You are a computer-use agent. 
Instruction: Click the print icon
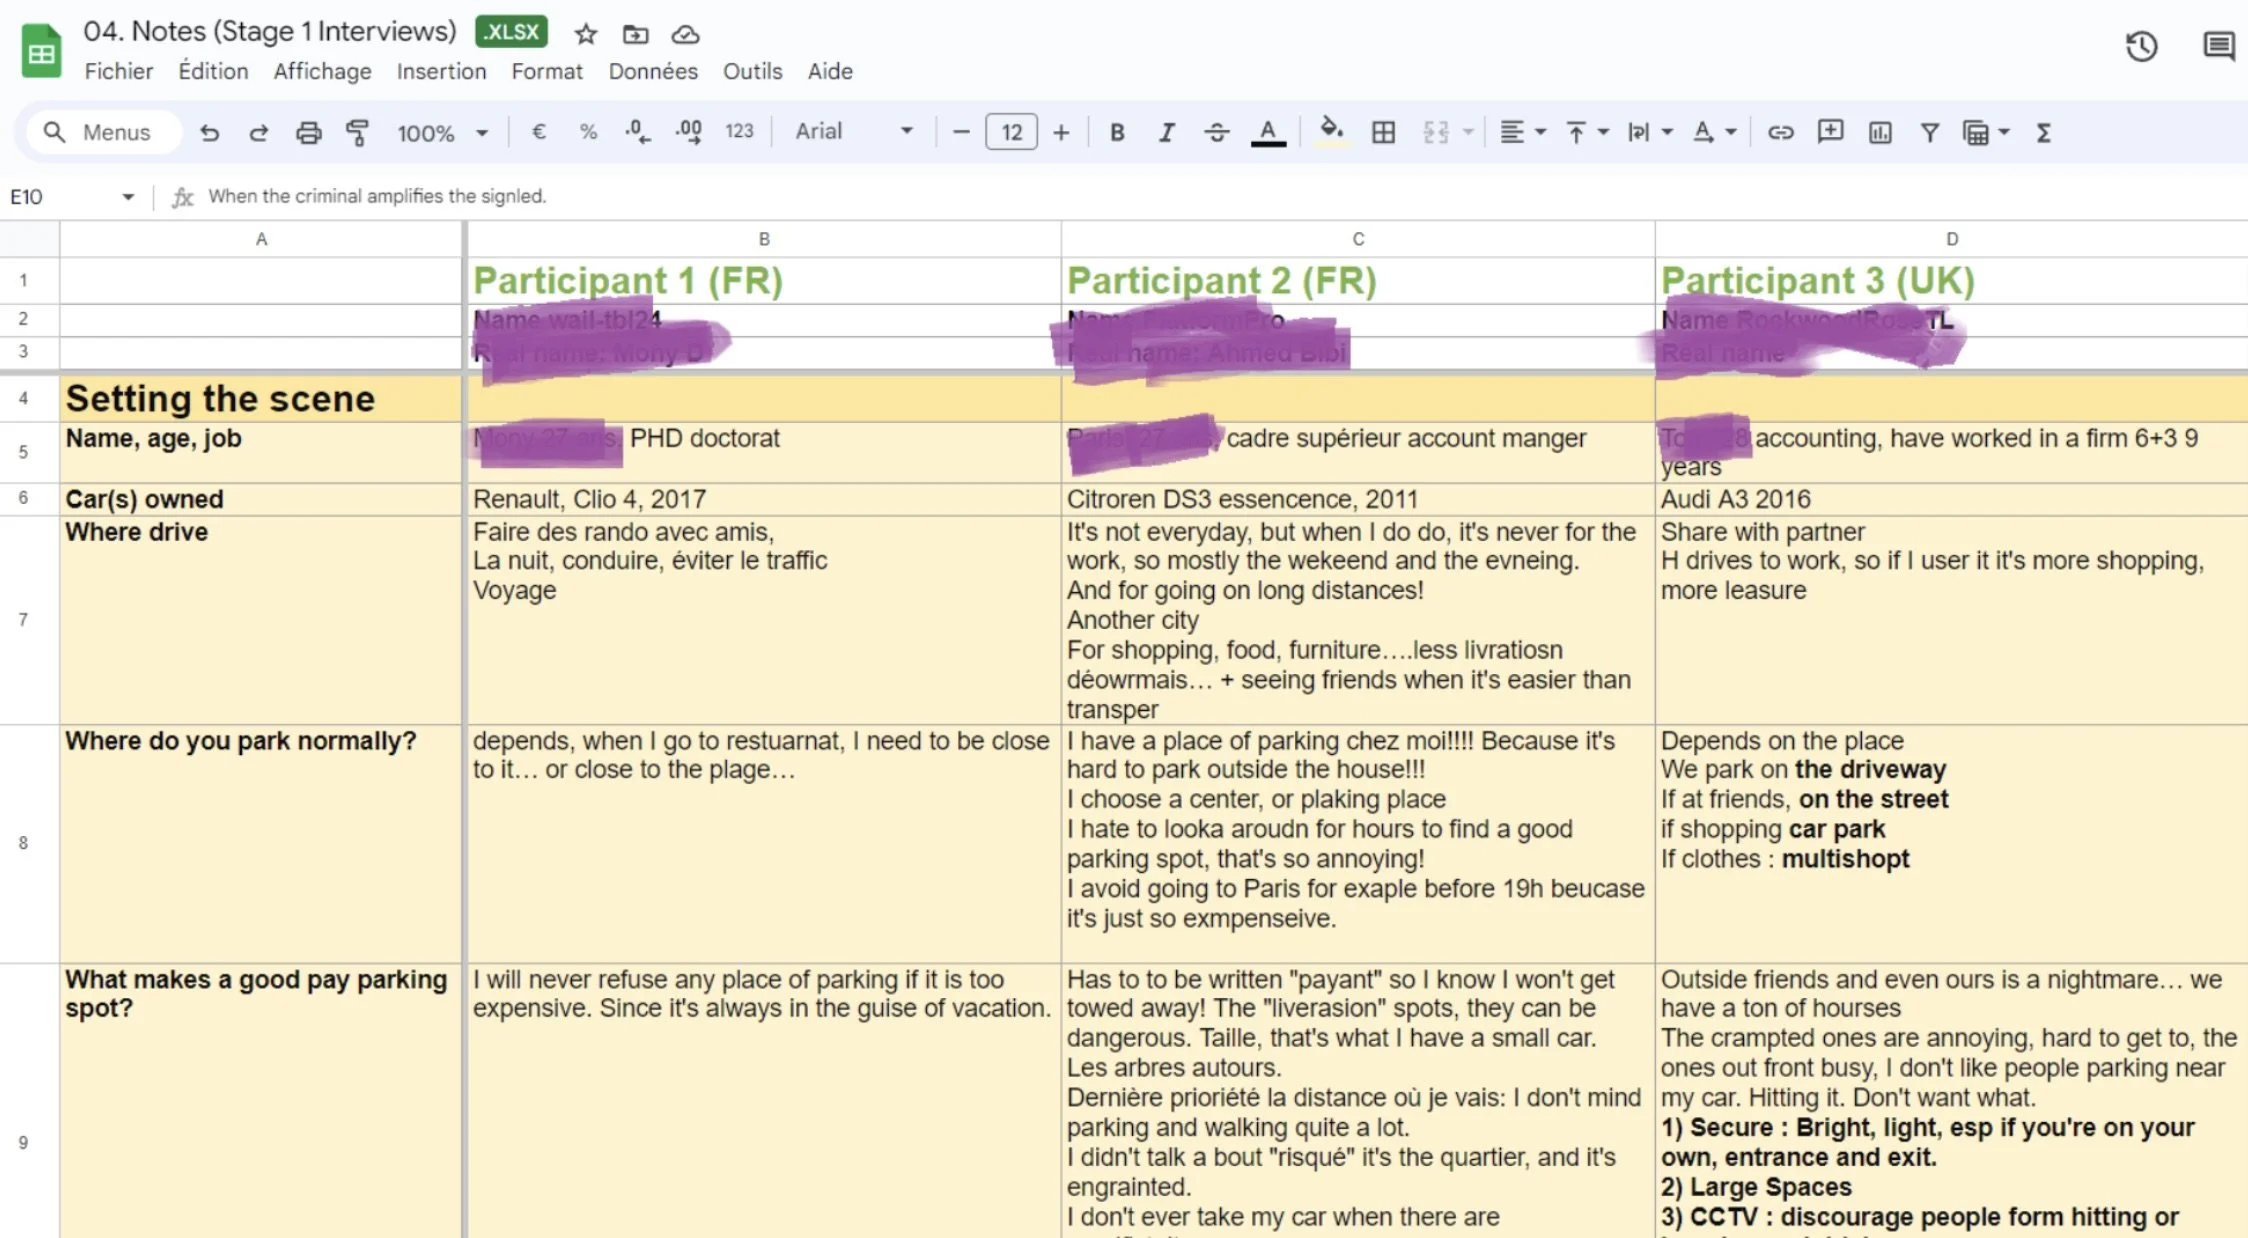pyautogui.click(x=308, y=132)
